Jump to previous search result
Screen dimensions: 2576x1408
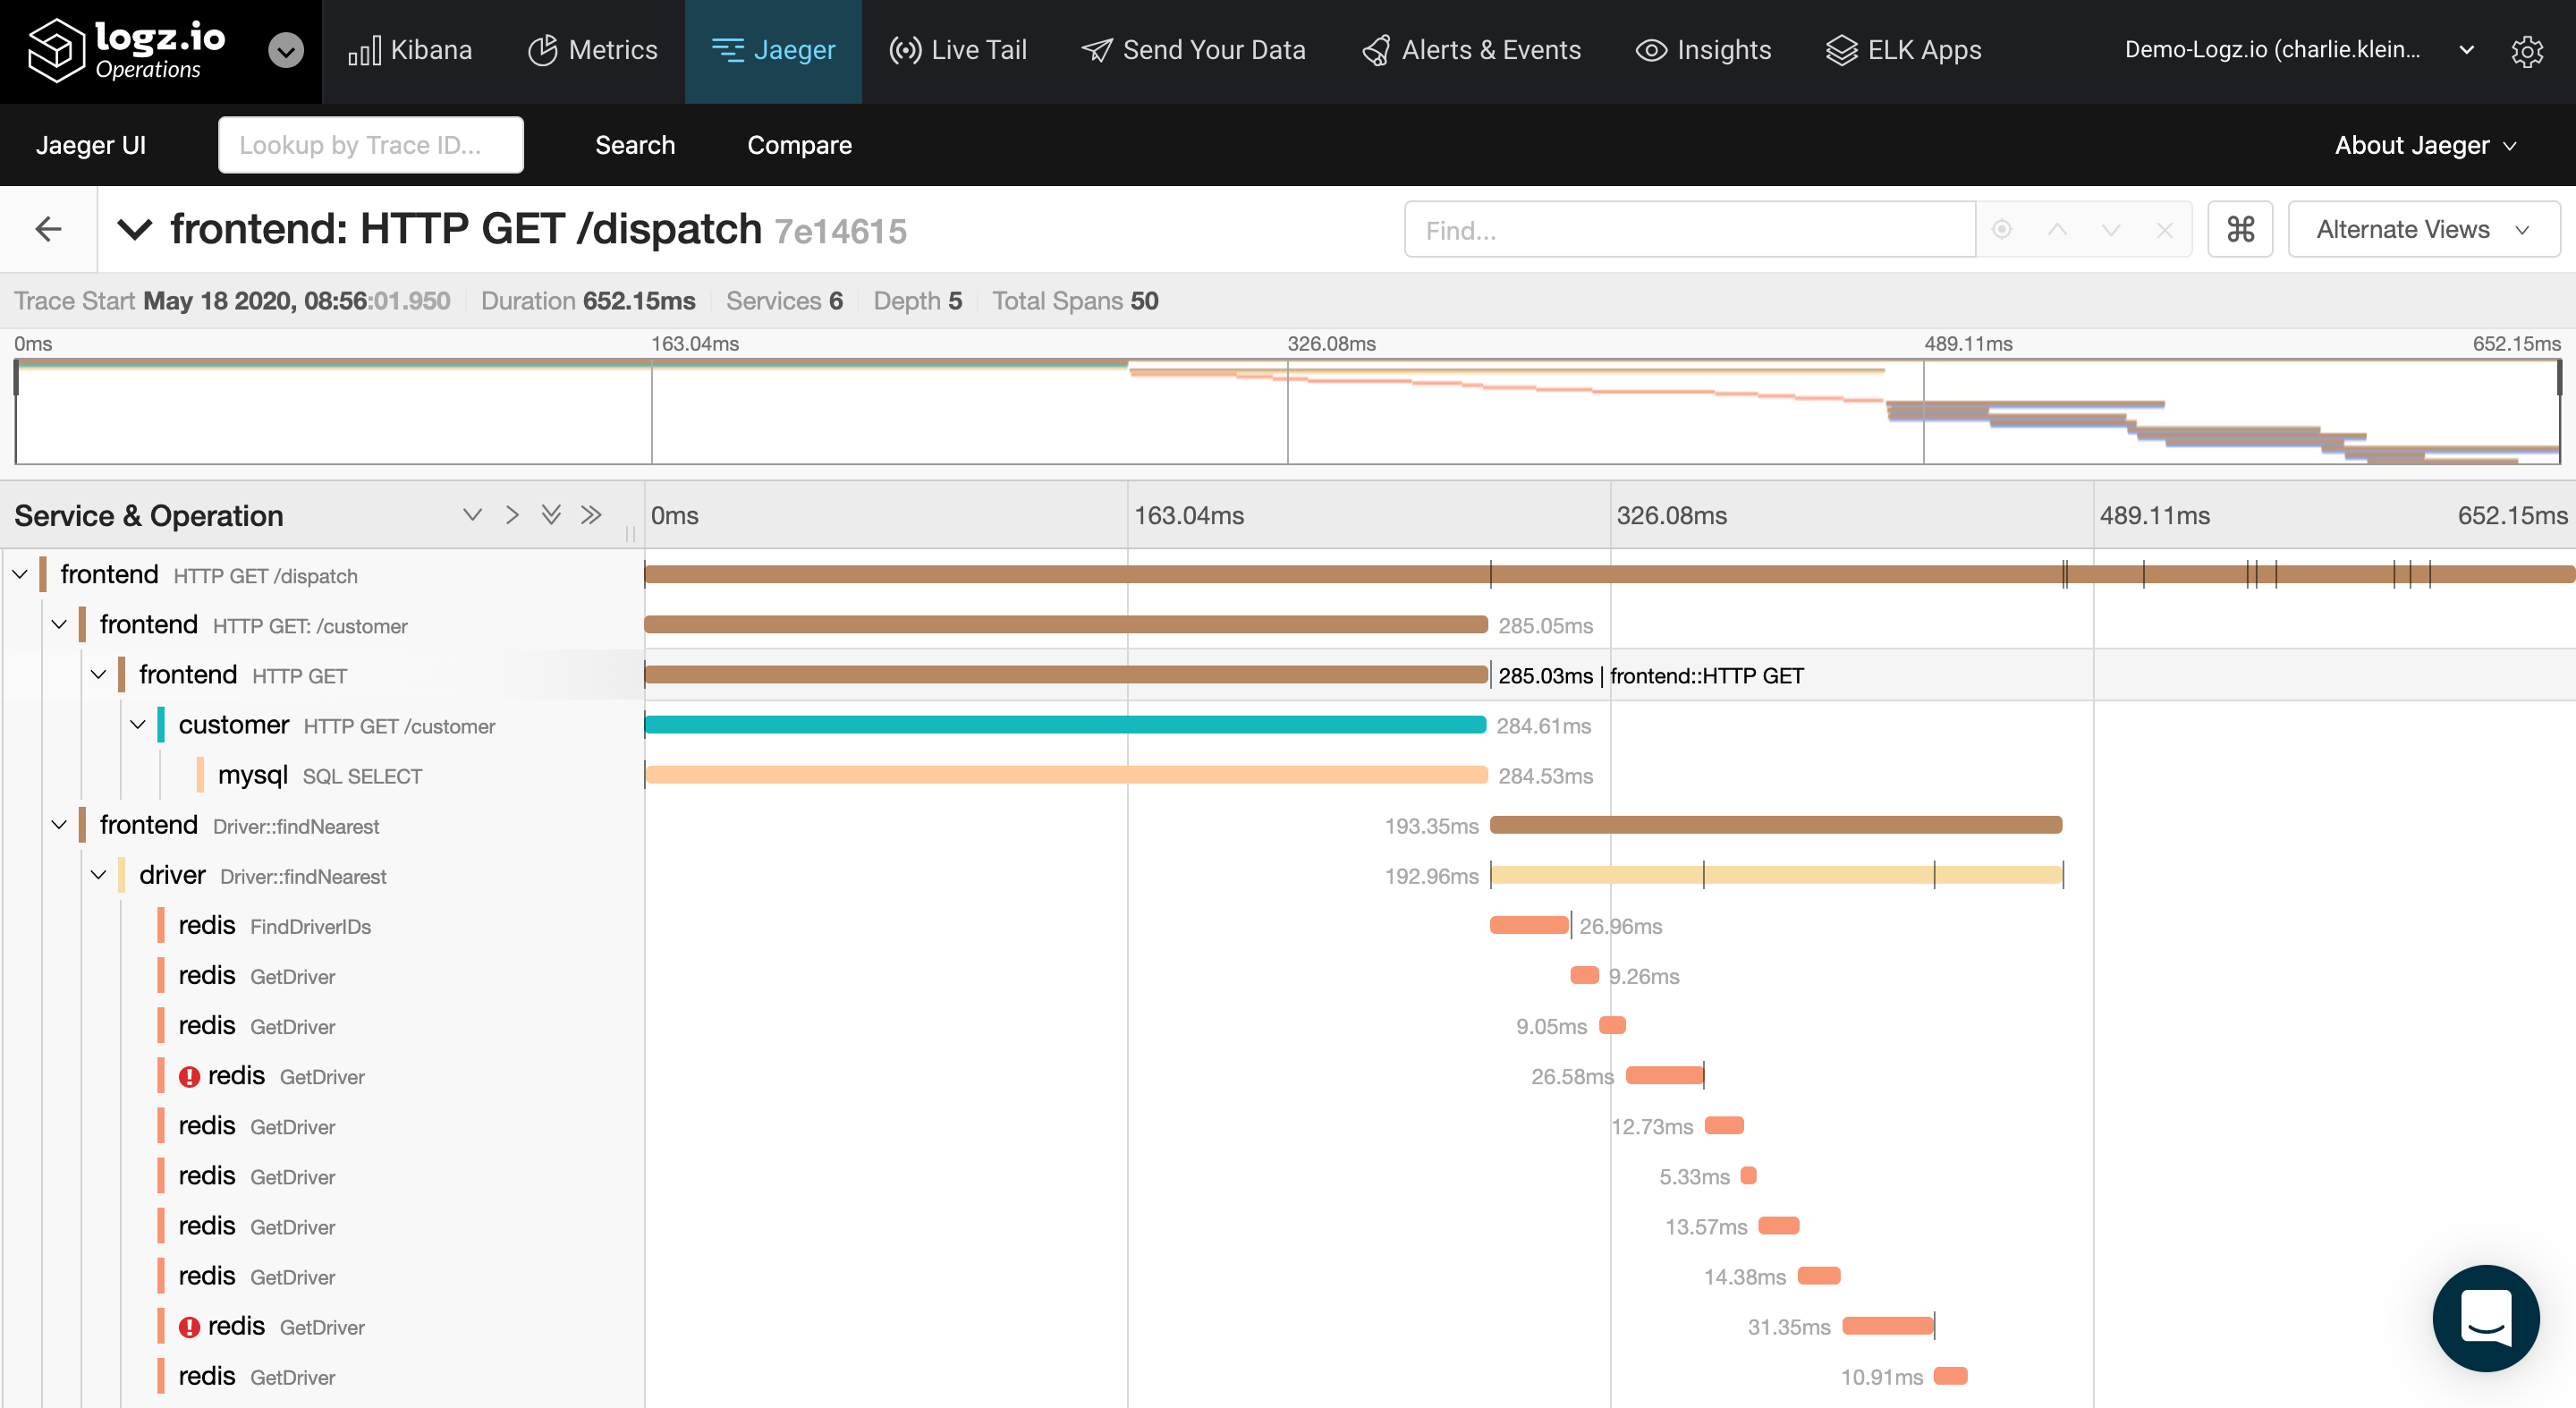click(2057, 230)
